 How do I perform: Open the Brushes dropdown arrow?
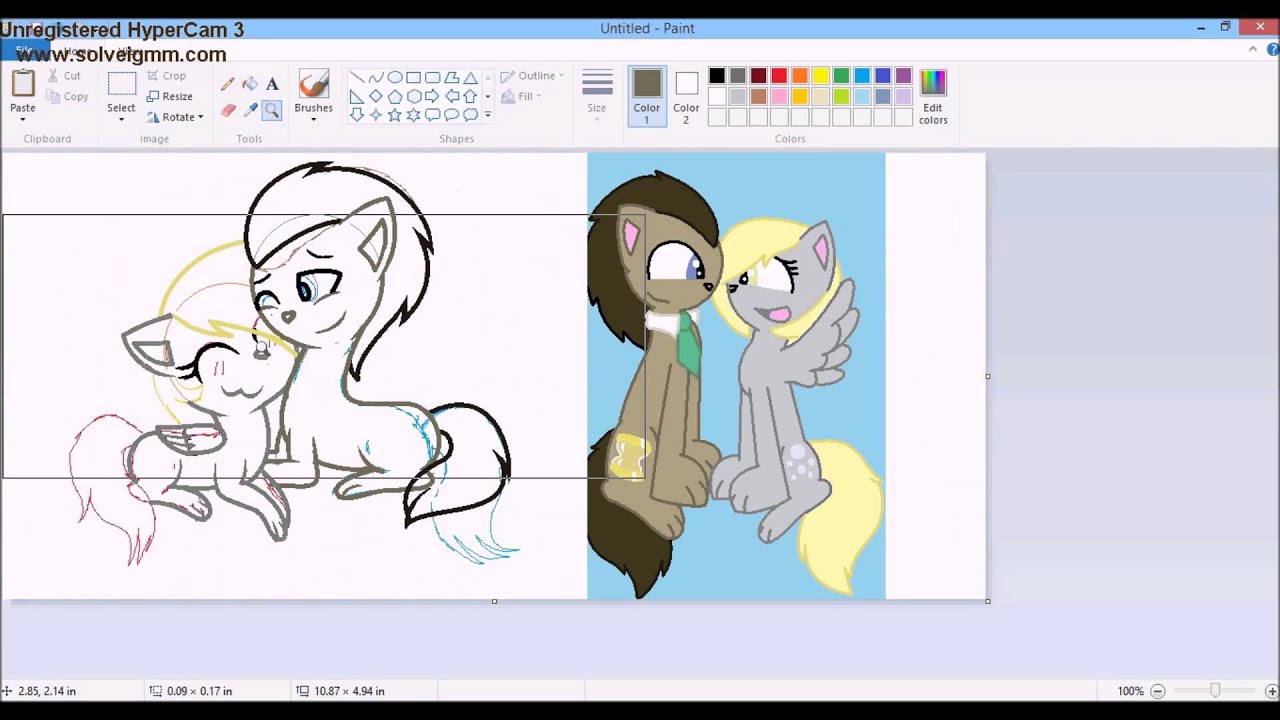(313, 119)
